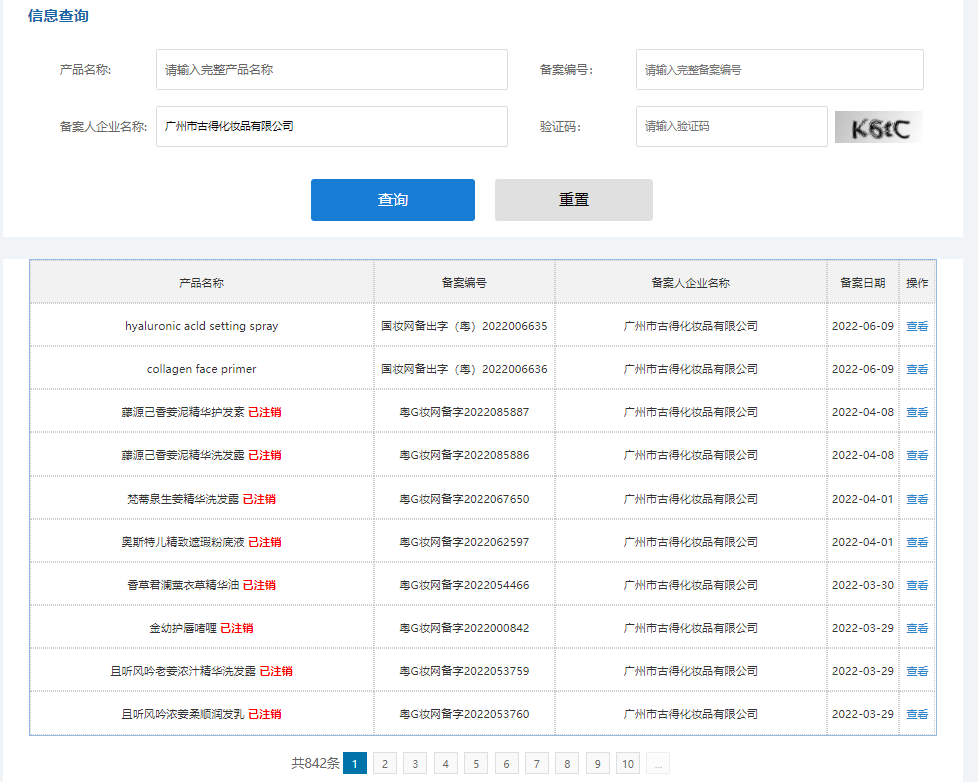The height and width of the screenshot is (782, 978).
Task: Focus the 产品名称 input field
Action: (331, 70)
